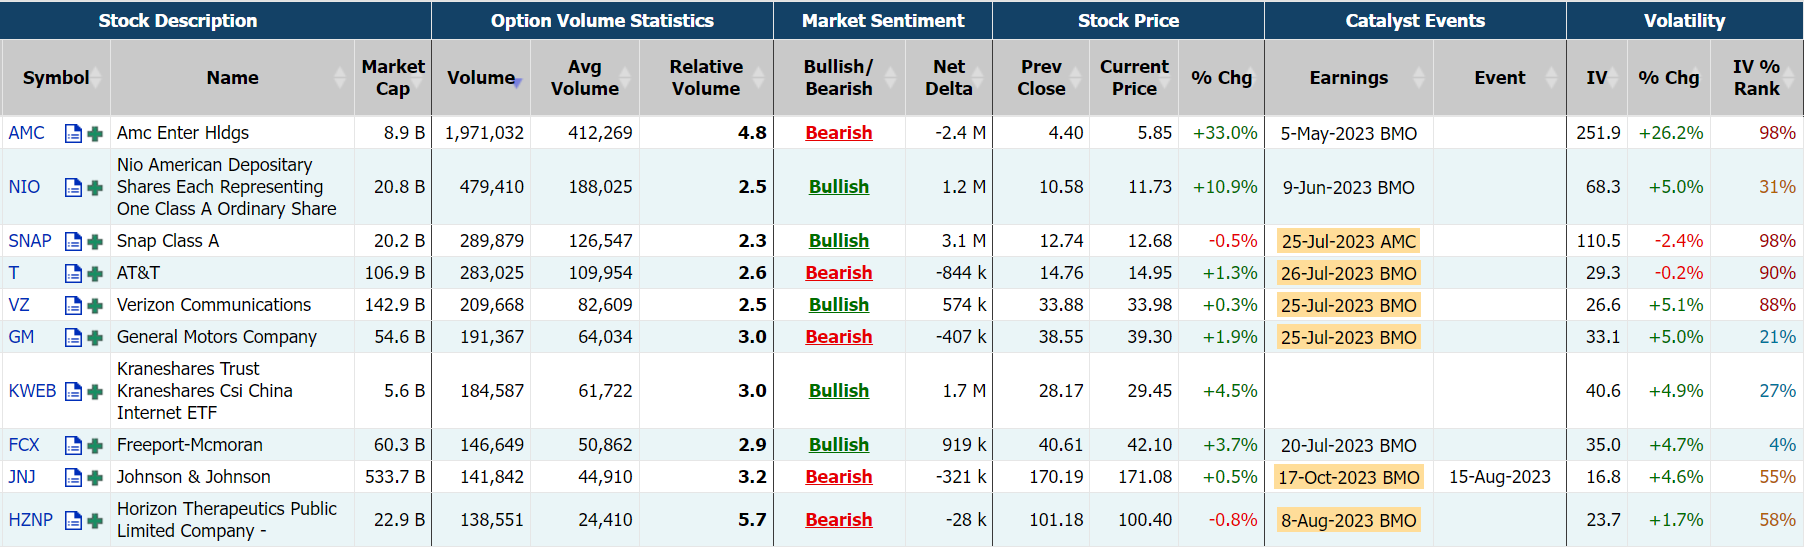1804x547 pixels.
Task: Sort by the Earnings column header
Action: (x=1348, y=78)
